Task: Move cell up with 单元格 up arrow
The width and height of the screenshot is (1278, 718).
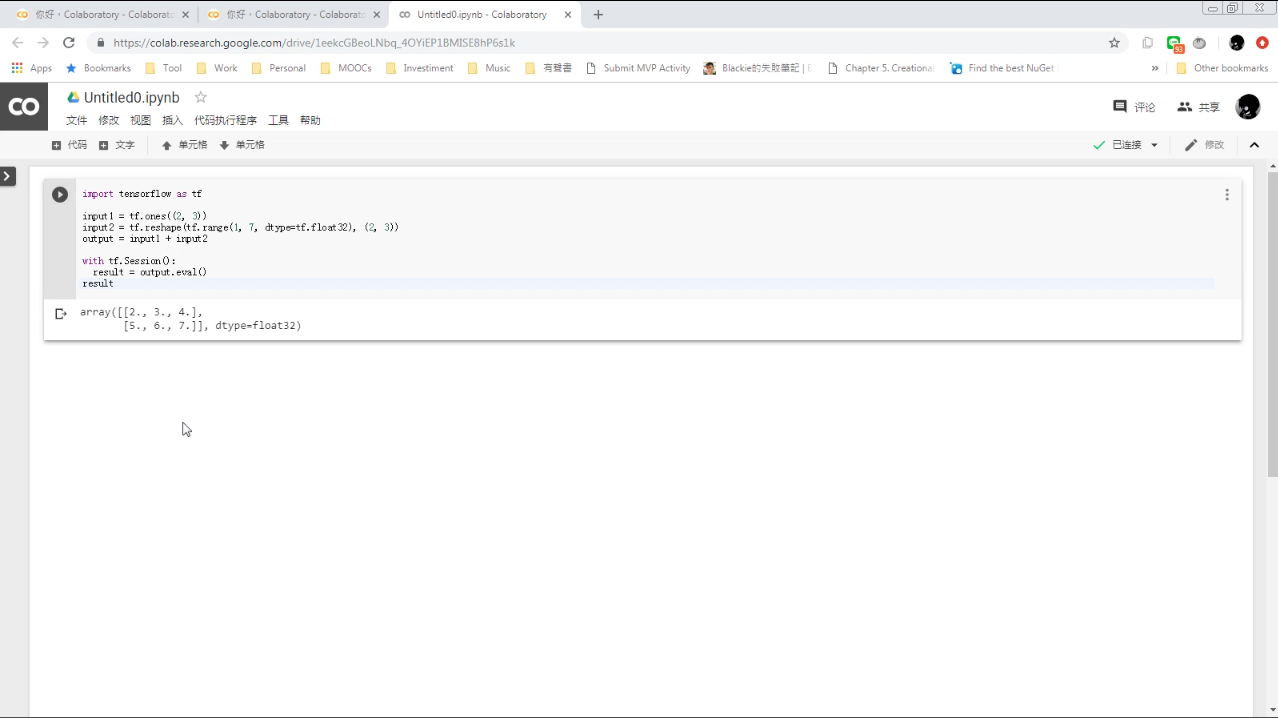Action: point(185,145)
